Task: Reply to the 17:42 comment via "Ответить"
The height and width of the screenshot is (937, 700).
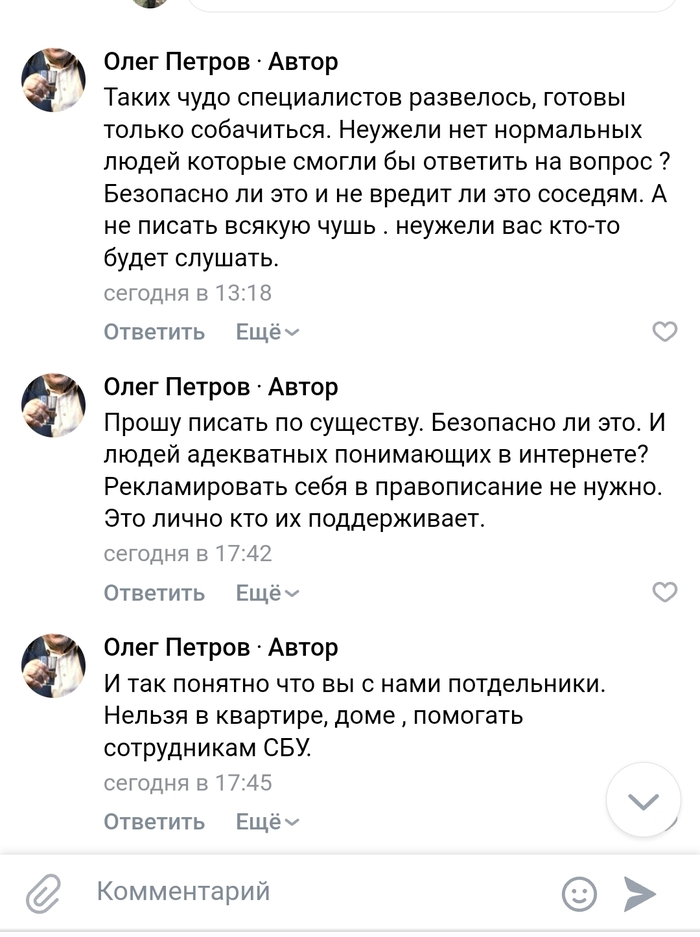Action: click(x=154, y=593)
